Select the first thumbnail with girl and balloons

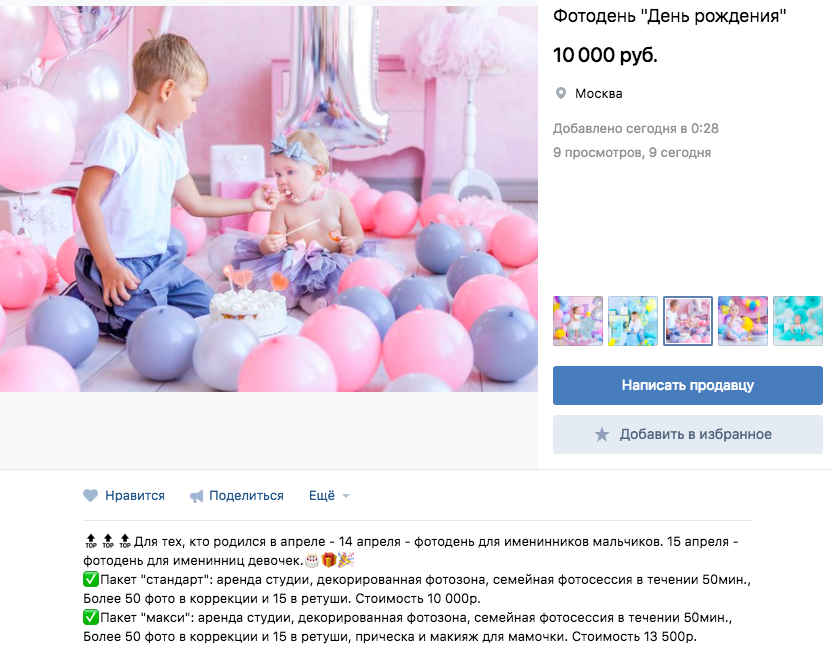click(x=578, y=321)
